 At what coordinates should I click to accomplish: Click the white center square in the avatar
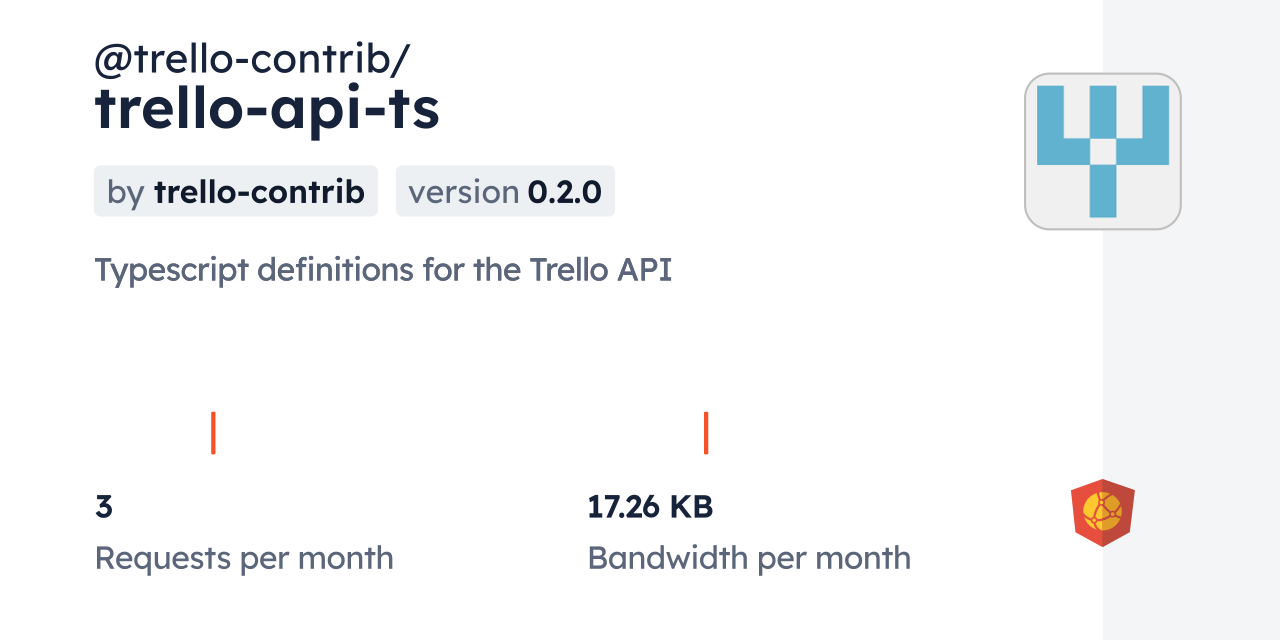click(1103, 151)
